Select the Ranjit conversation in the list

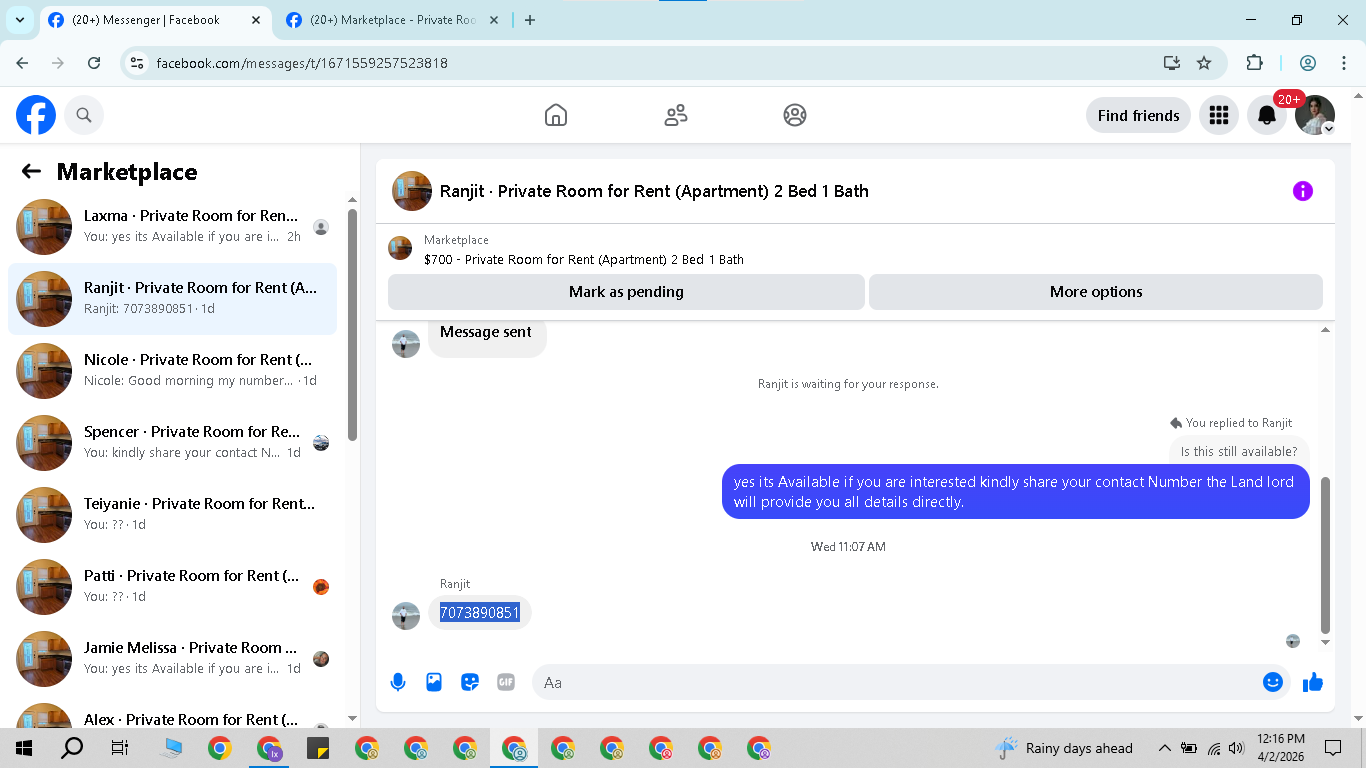pyautogui.click(x=172, y=299)
